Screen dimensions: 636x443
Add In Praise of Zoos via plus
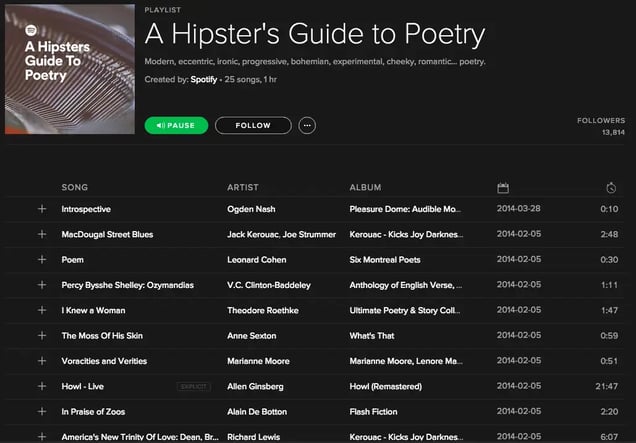pos(42,411)
